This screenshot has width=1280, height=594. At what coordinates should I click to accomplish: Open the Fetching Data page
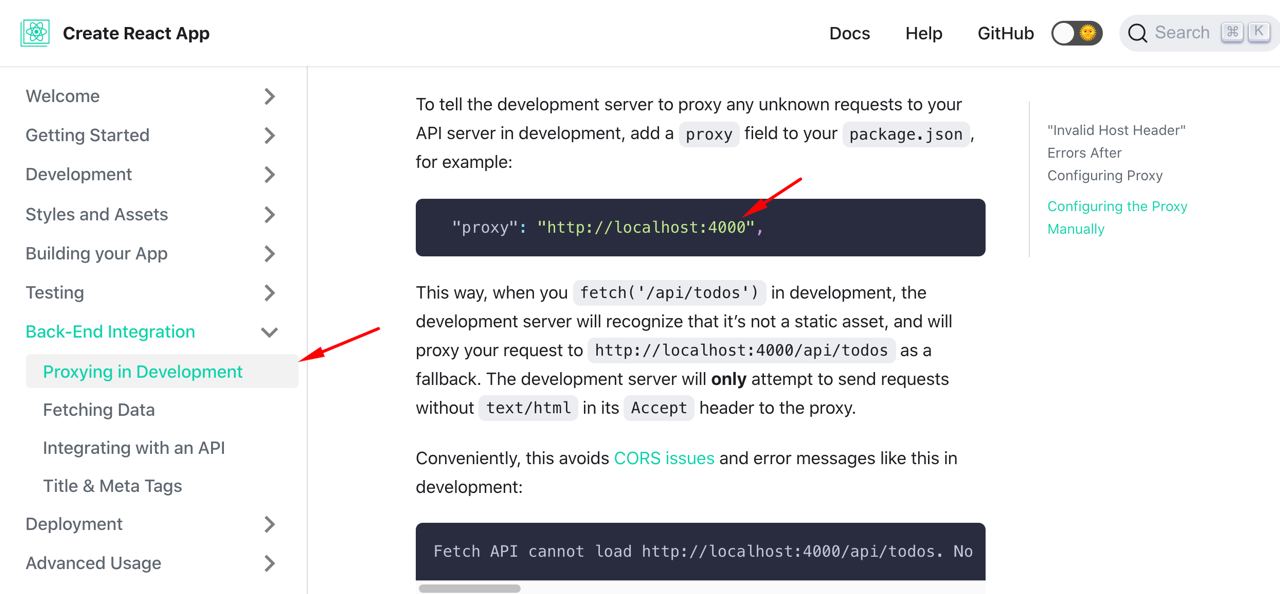coord(99,409)
